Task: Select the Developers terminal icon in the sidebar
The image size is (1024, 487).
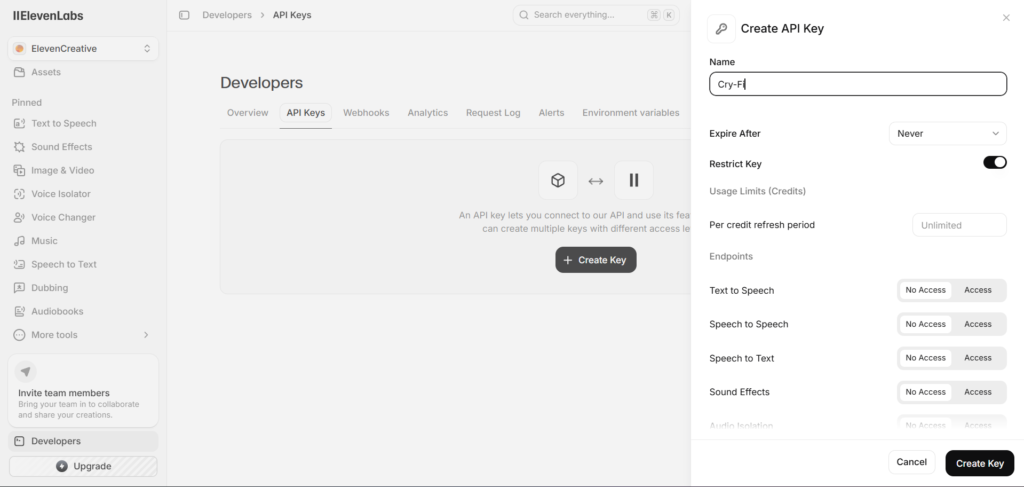Action: [20, 441]
